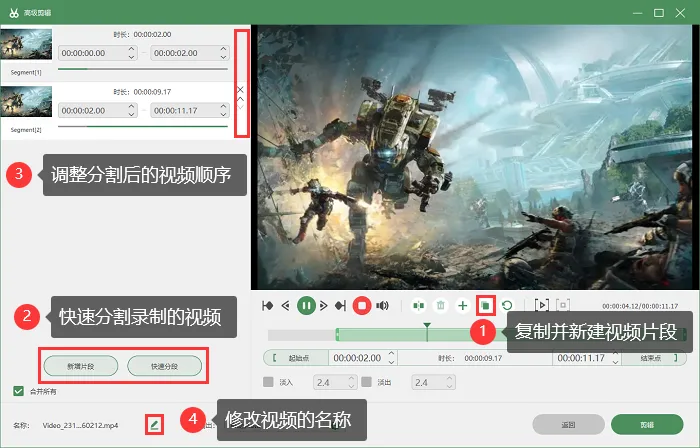The height and width of the screenshot is (448, 700).
Task: Pause the video playback
Action: (306, 306)
